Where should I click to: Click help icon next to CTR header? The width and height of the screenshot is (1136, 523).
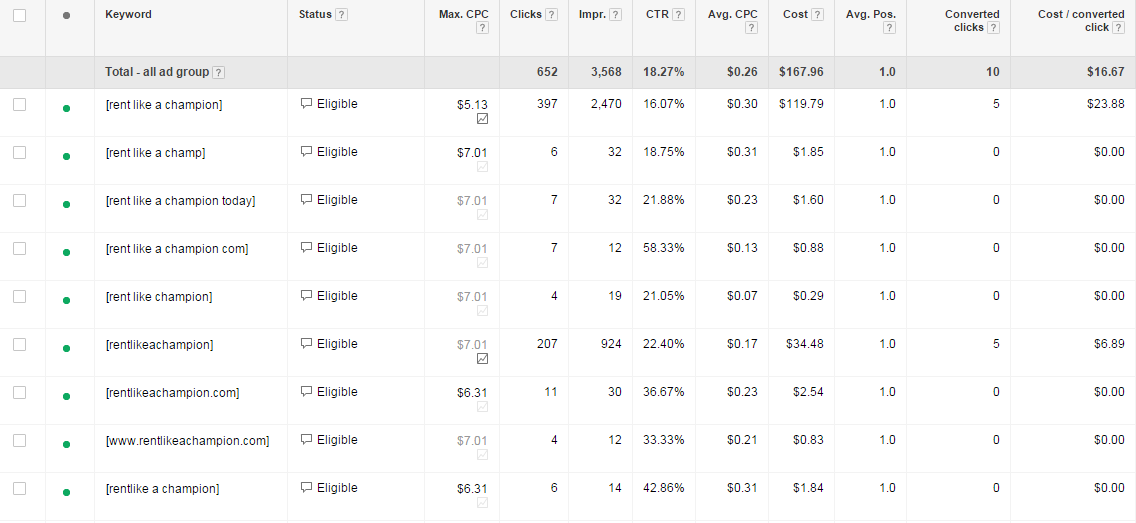click(678, 14)
